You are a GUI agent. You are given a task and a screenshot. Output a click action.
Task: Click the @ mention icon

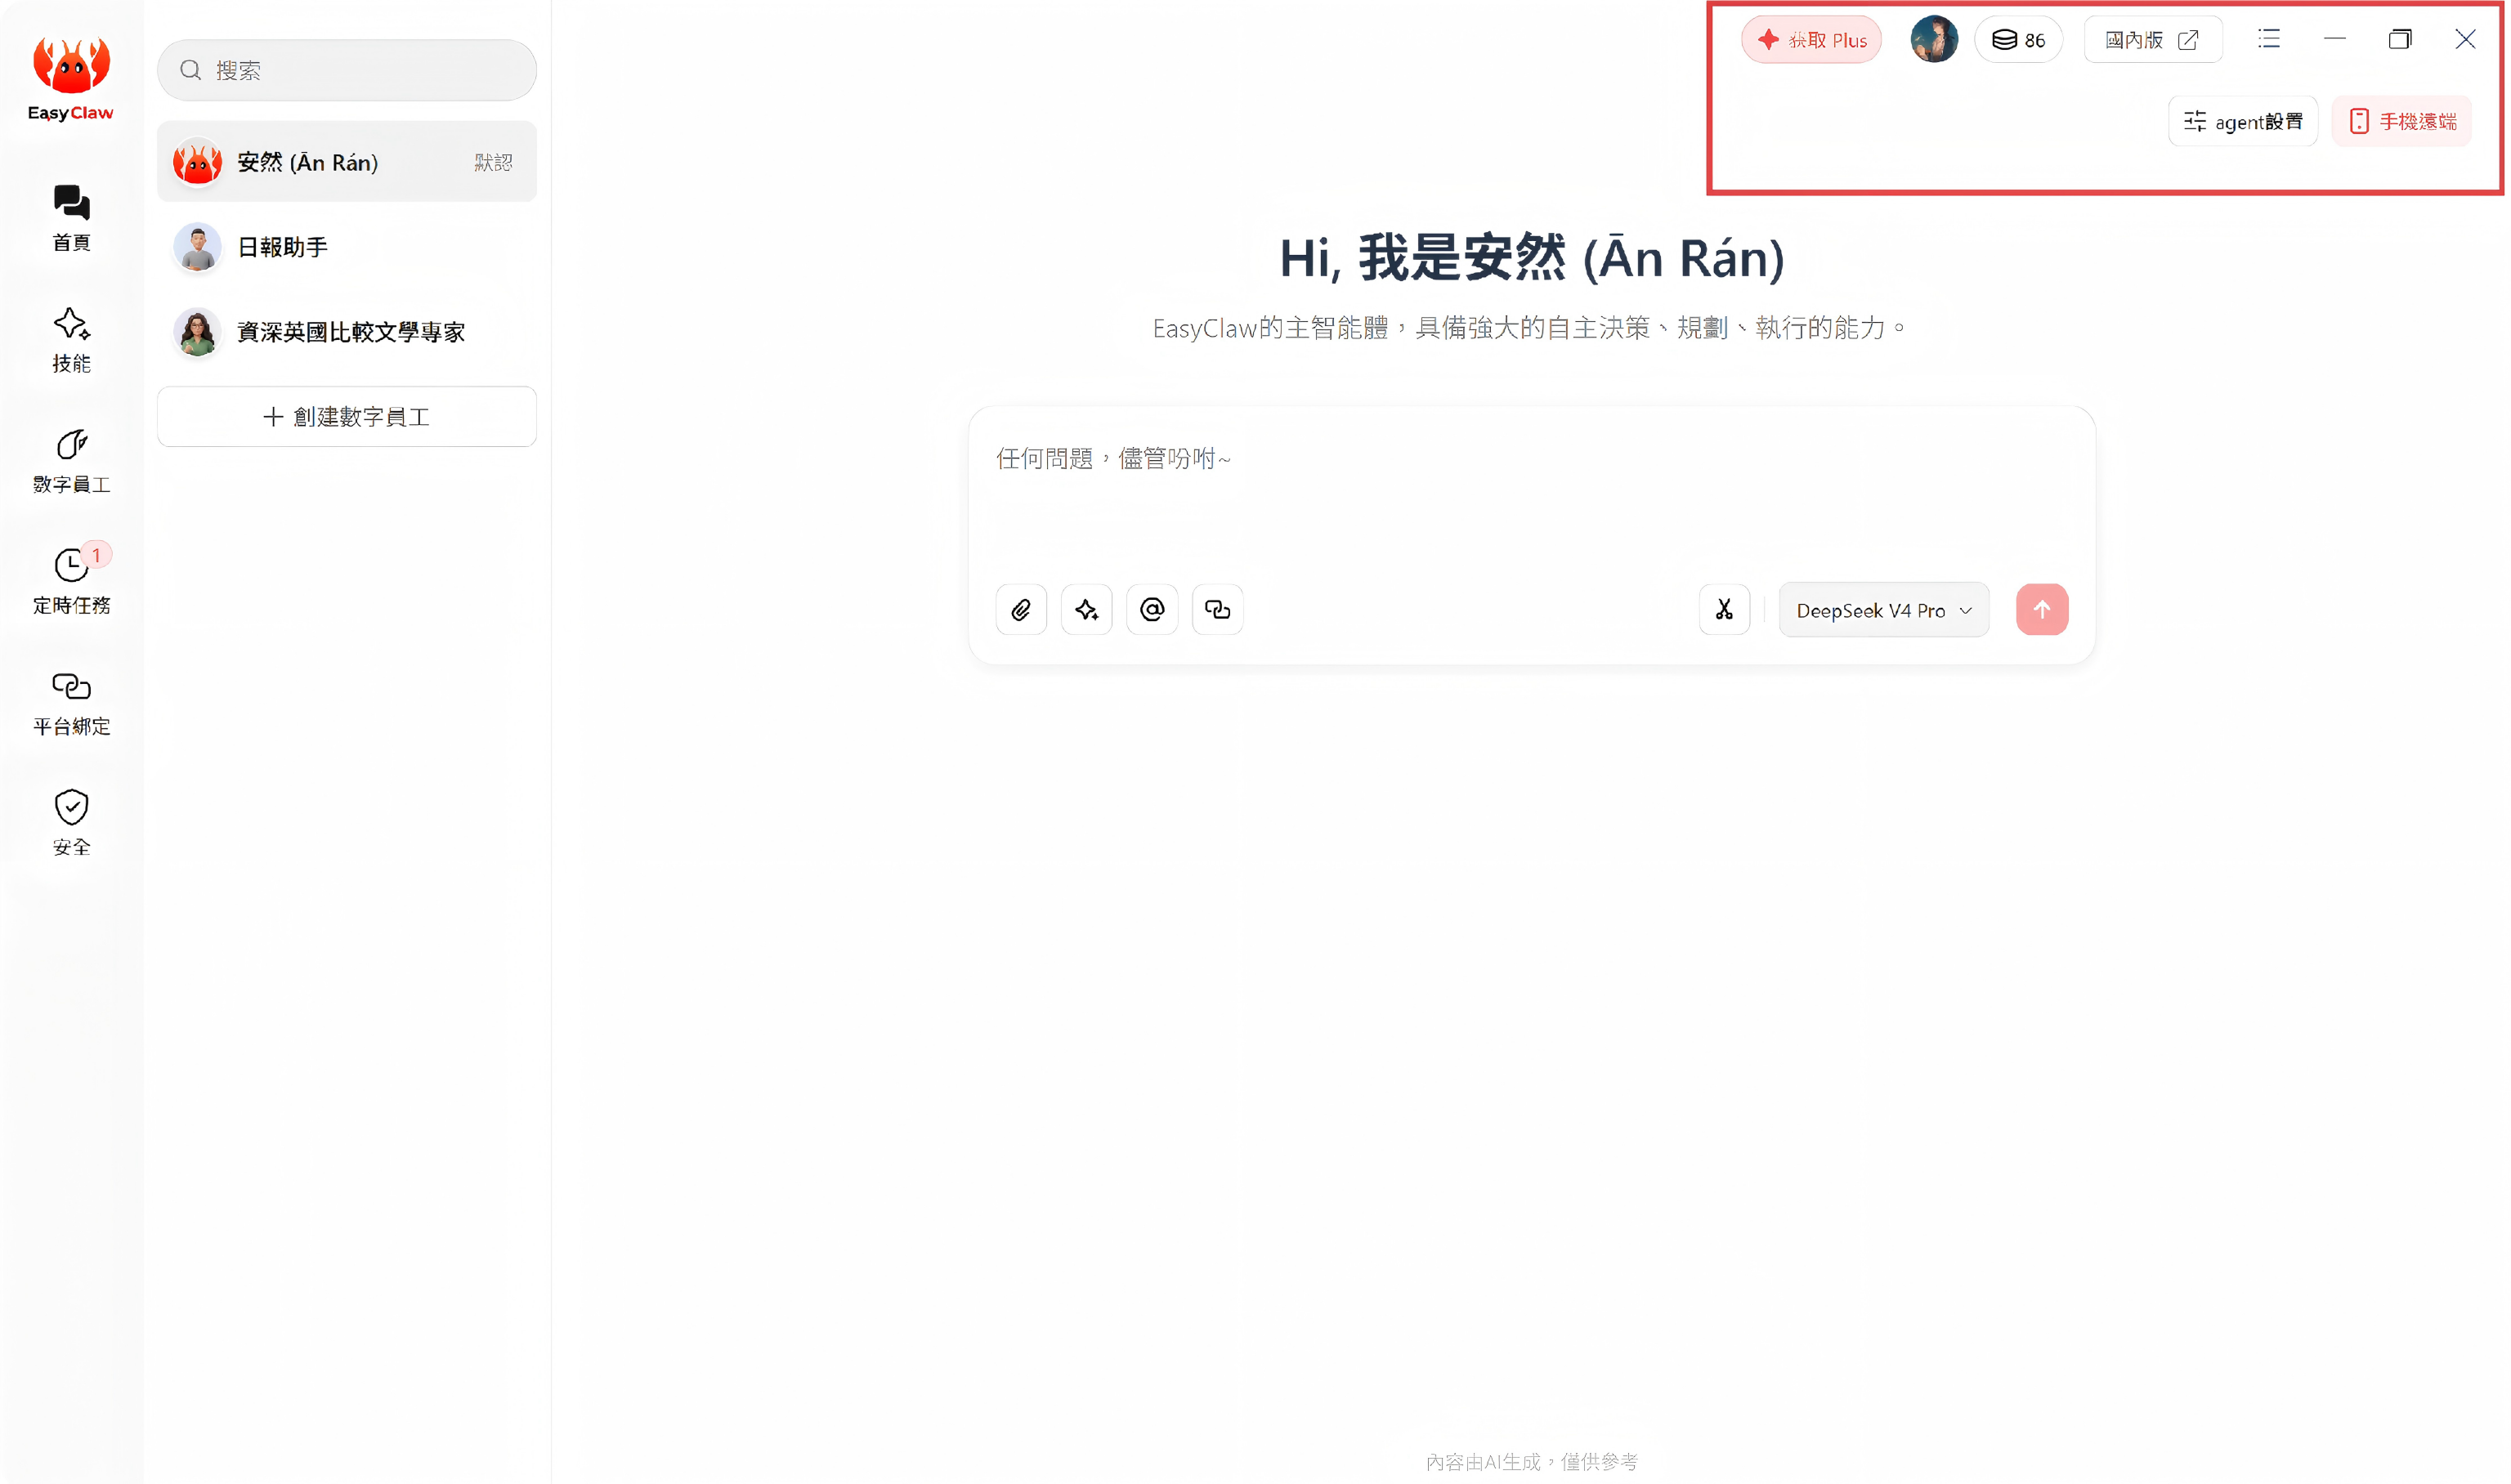[1151, 609]
